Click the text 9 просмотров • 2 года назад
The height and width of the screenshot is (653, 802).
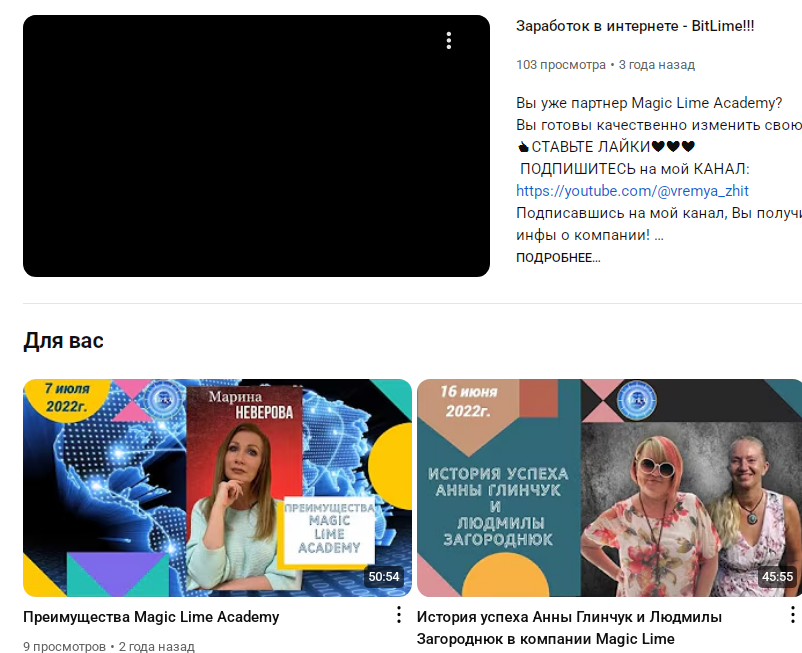[x=109, y=646]
